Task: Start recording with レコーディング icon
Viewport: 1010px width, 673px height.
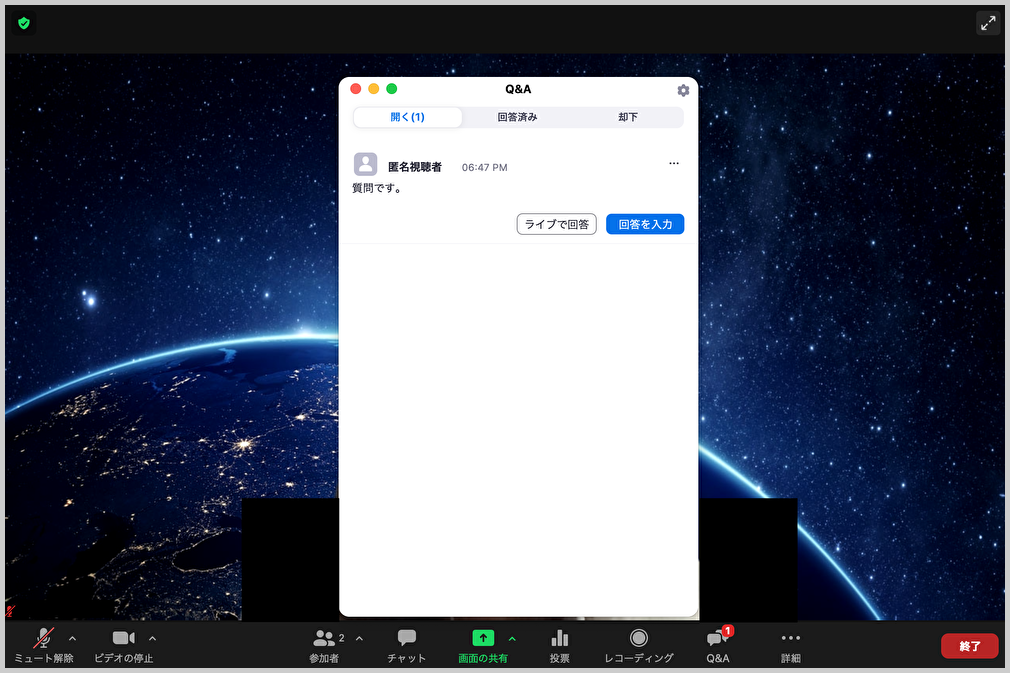Action: (638, 638)
